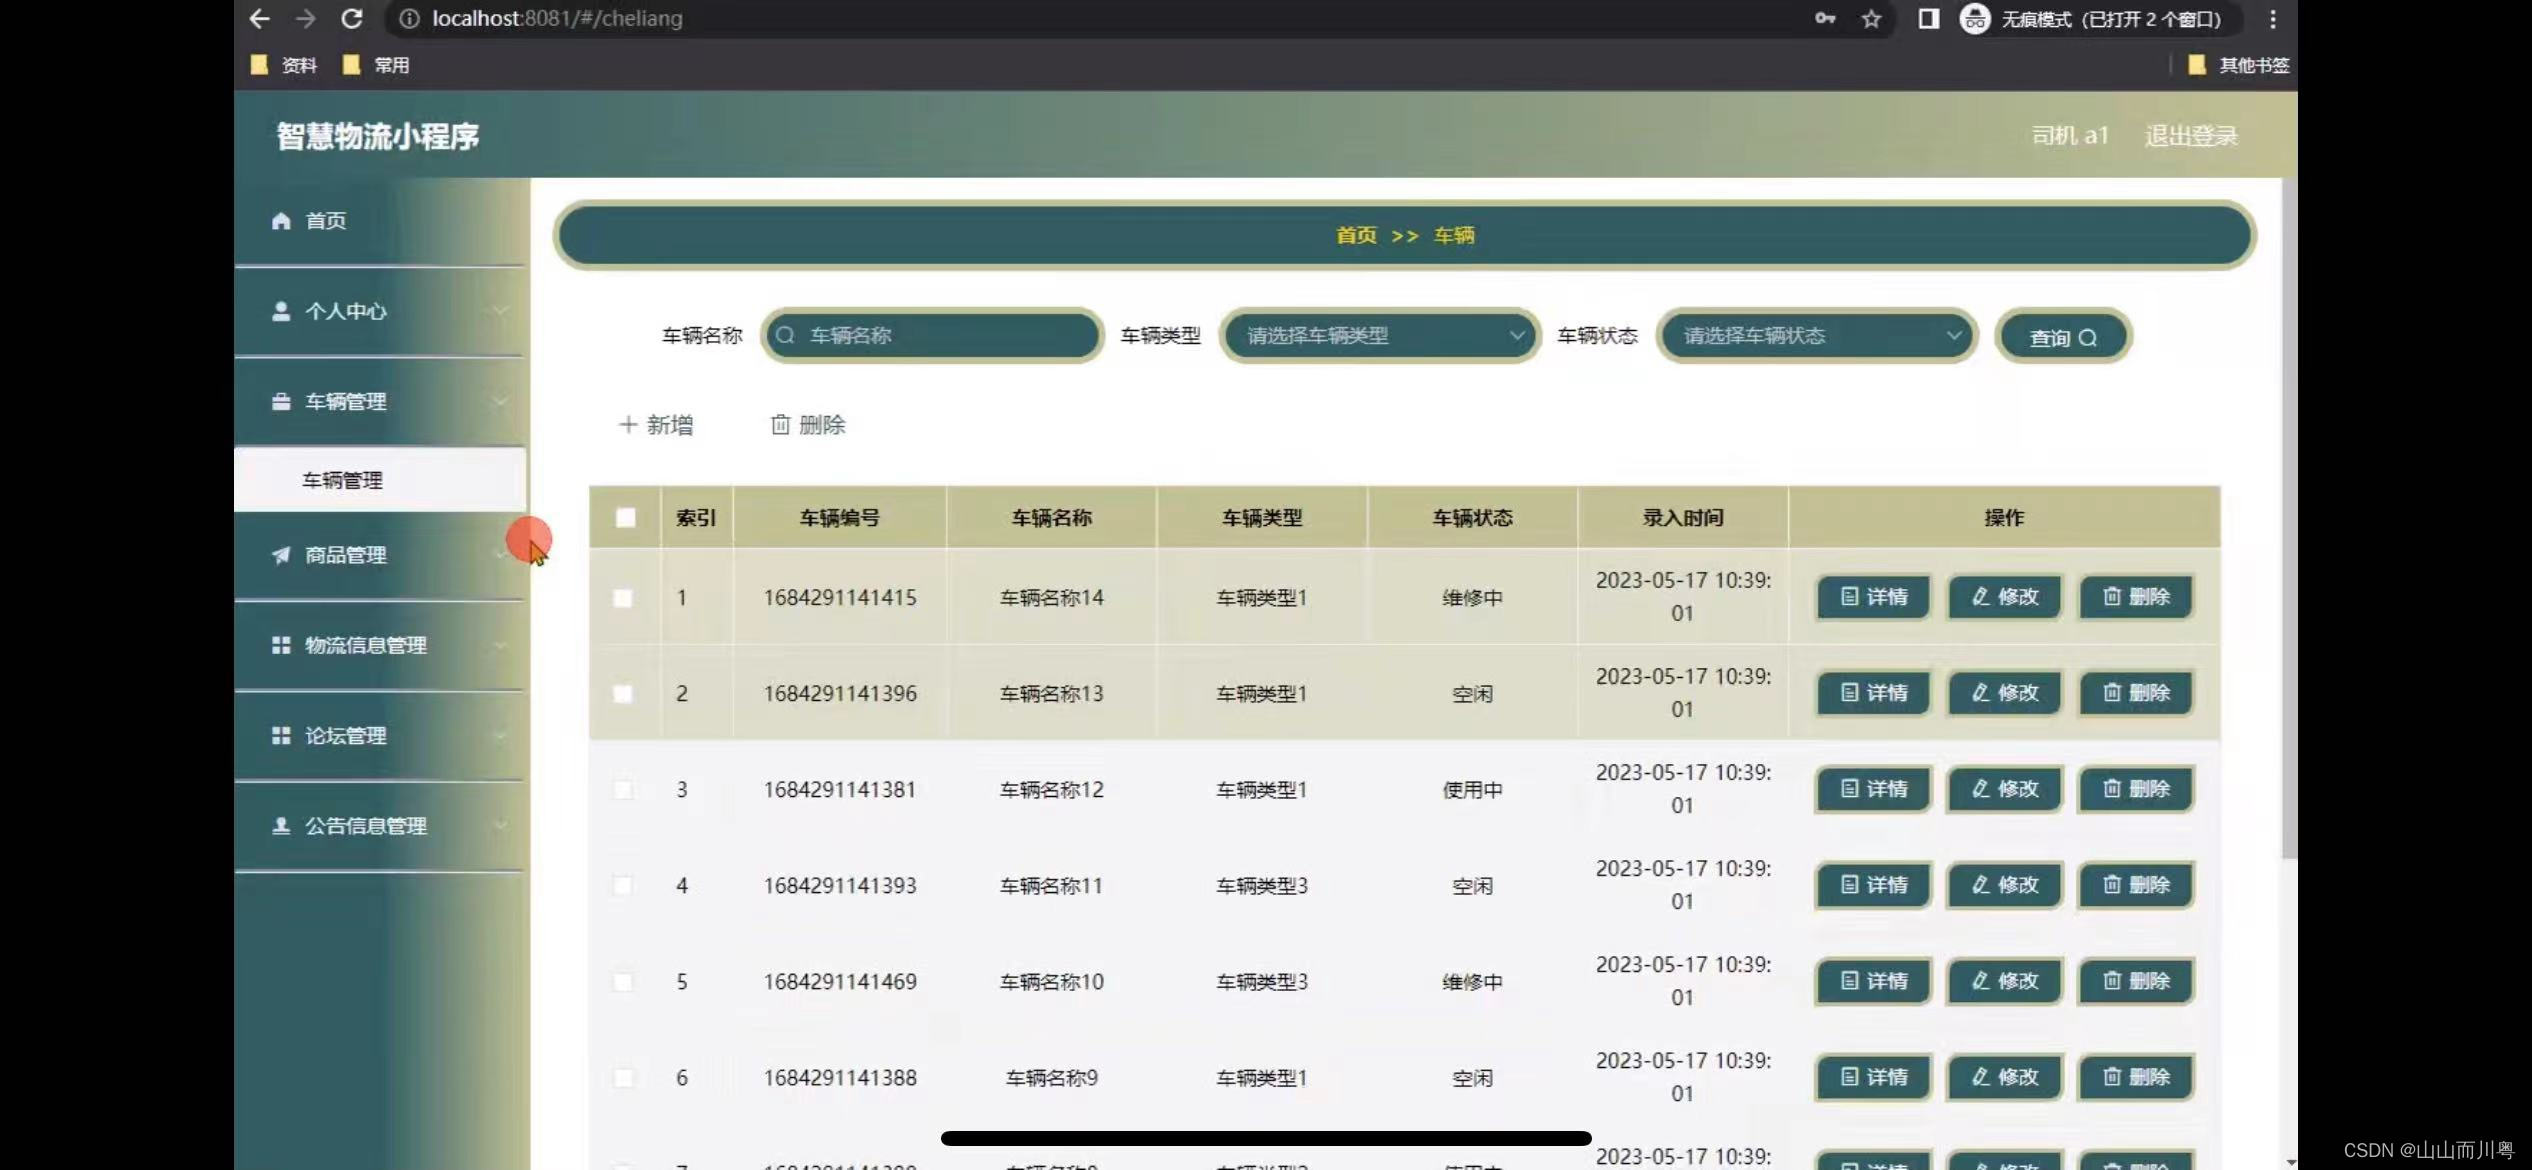Tick the checkbox for row 1

click(623, 598)
